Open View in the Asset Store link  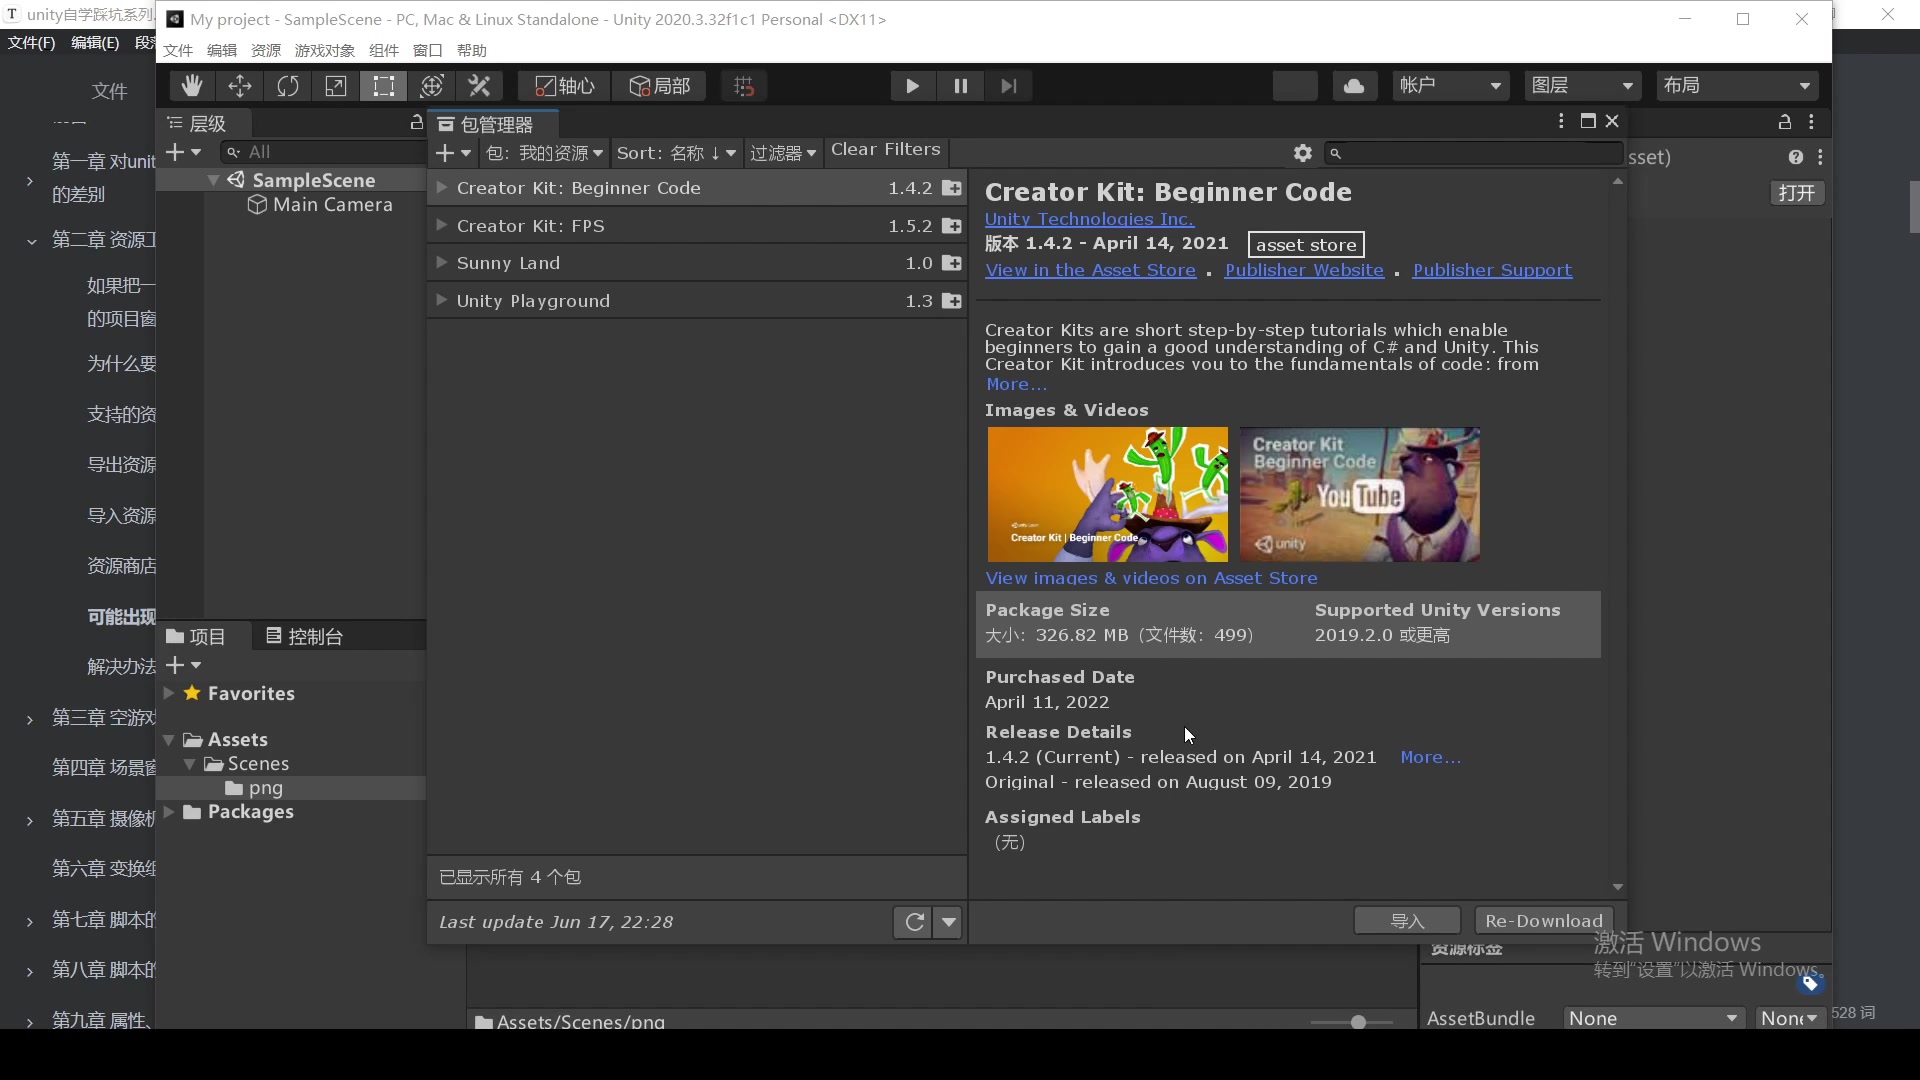coord(1090,270)
